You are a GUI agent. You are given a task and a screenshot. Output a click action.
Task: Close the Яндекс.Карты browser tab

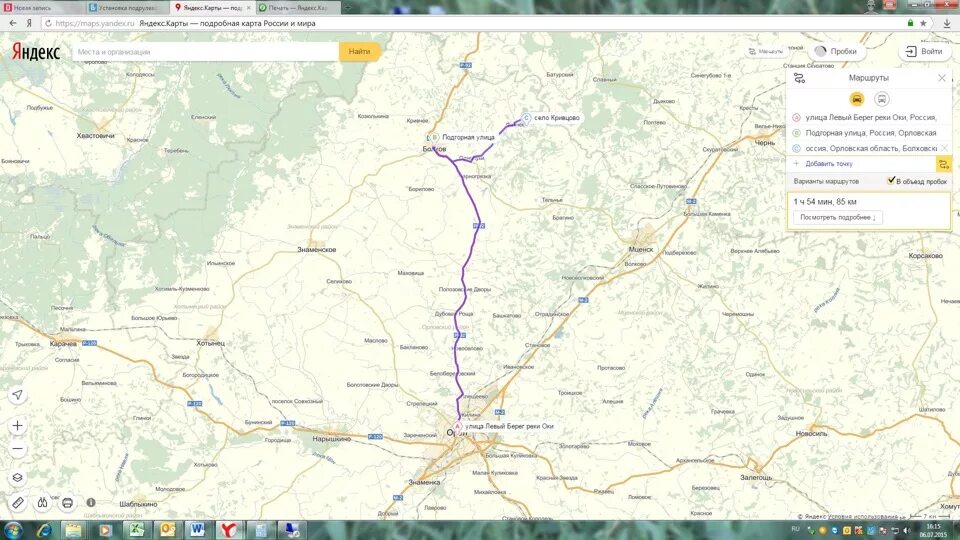click(249, 8)
